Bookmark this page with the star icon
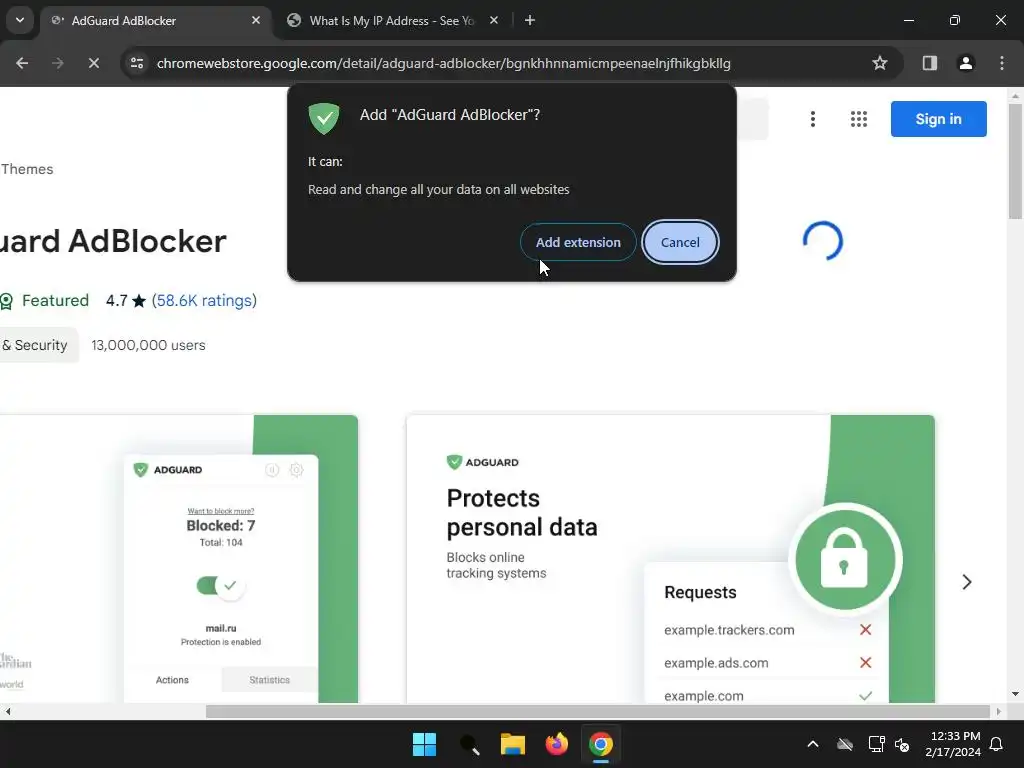The height and width of the screenshot is (768, 1024). [x=880, y=63]
